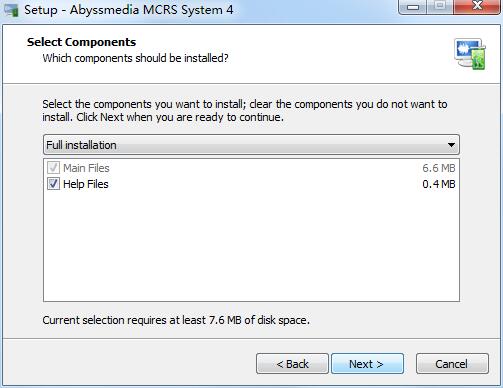Return with the Back button
503x388 pixels.
[x=292, y=364]
